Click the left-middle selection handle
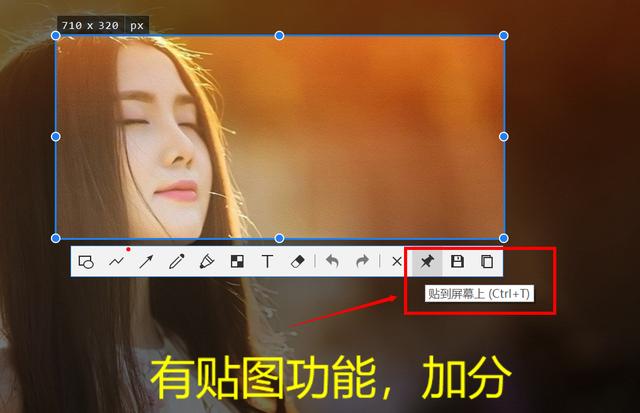The width and height of the screenshot is (640, 413). pyautogui.click(x=56, y=137)
